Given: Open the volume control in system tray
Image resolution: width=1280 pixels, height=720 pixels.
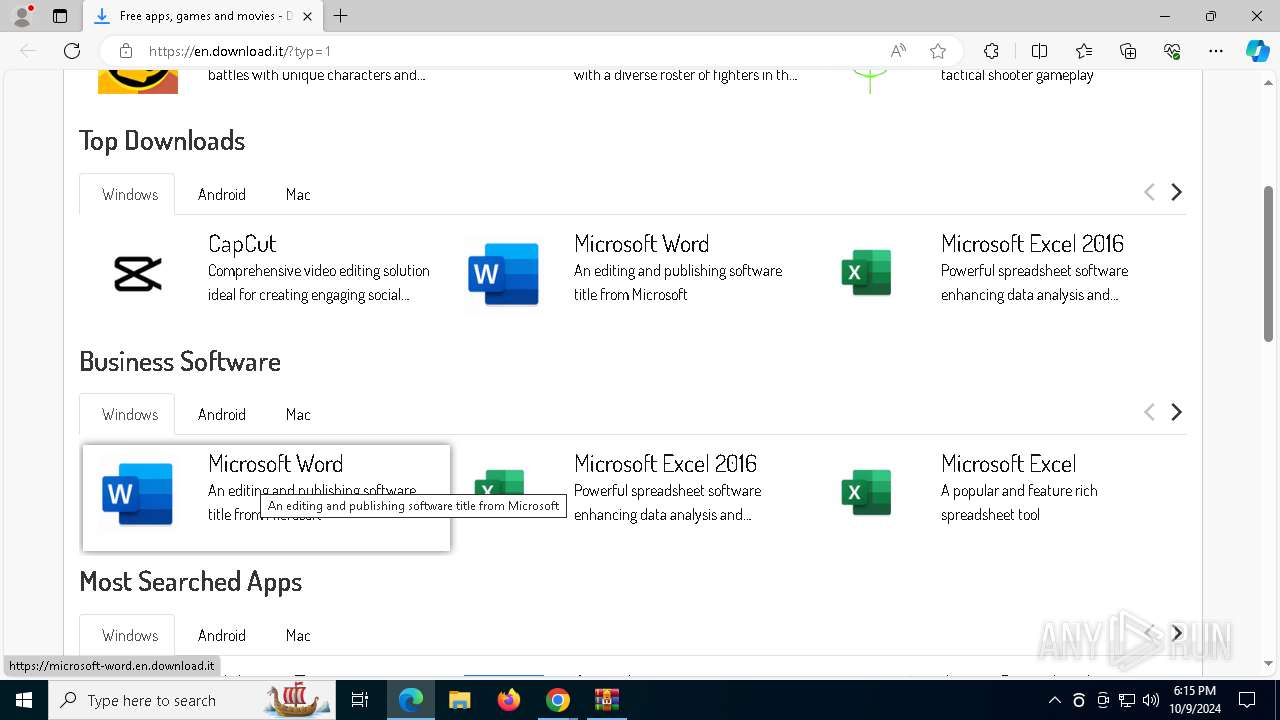Looking at the screenshot, I should pos(1151,700).
